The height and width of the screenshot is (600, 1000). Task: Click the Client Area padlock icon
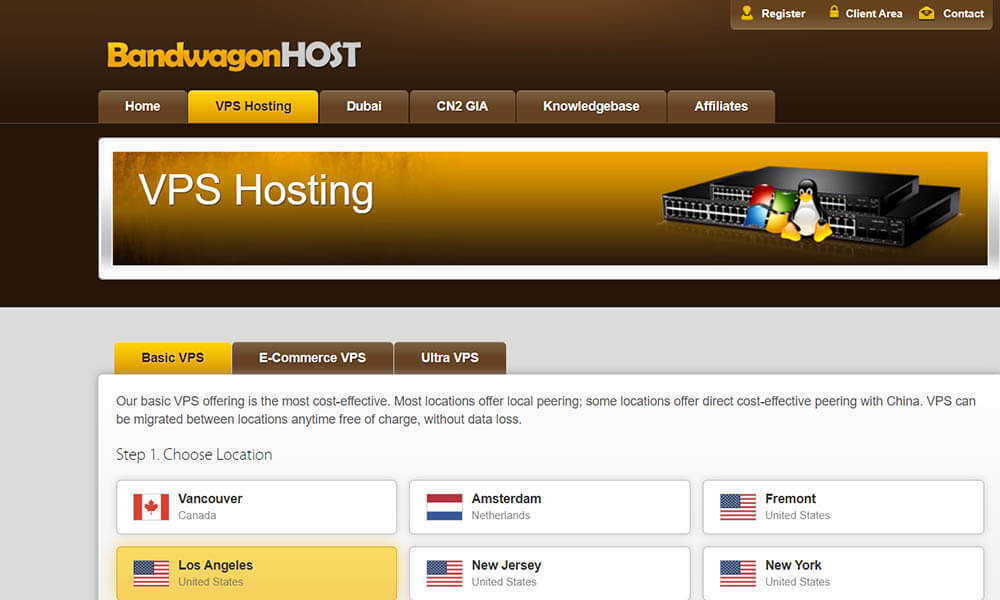[833, 13]
